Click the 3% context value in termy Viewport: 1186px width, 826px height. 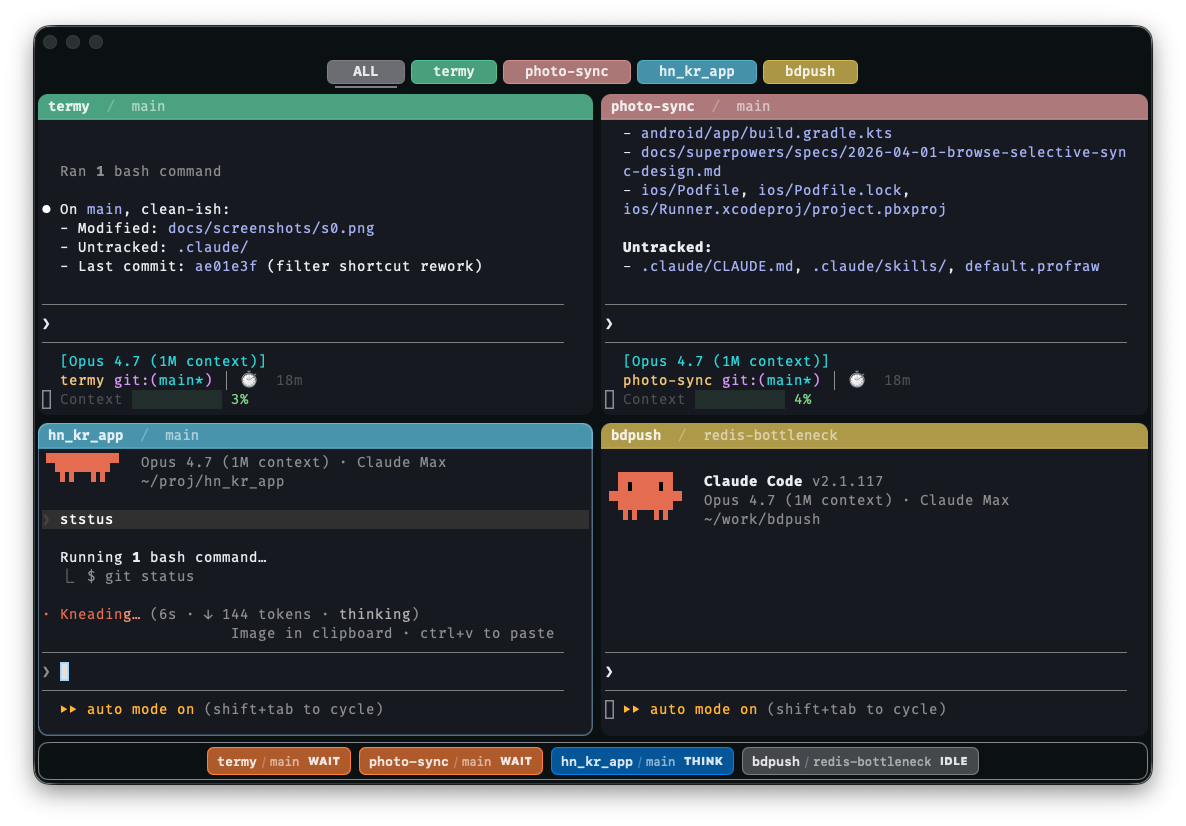[x=240, y=399]
